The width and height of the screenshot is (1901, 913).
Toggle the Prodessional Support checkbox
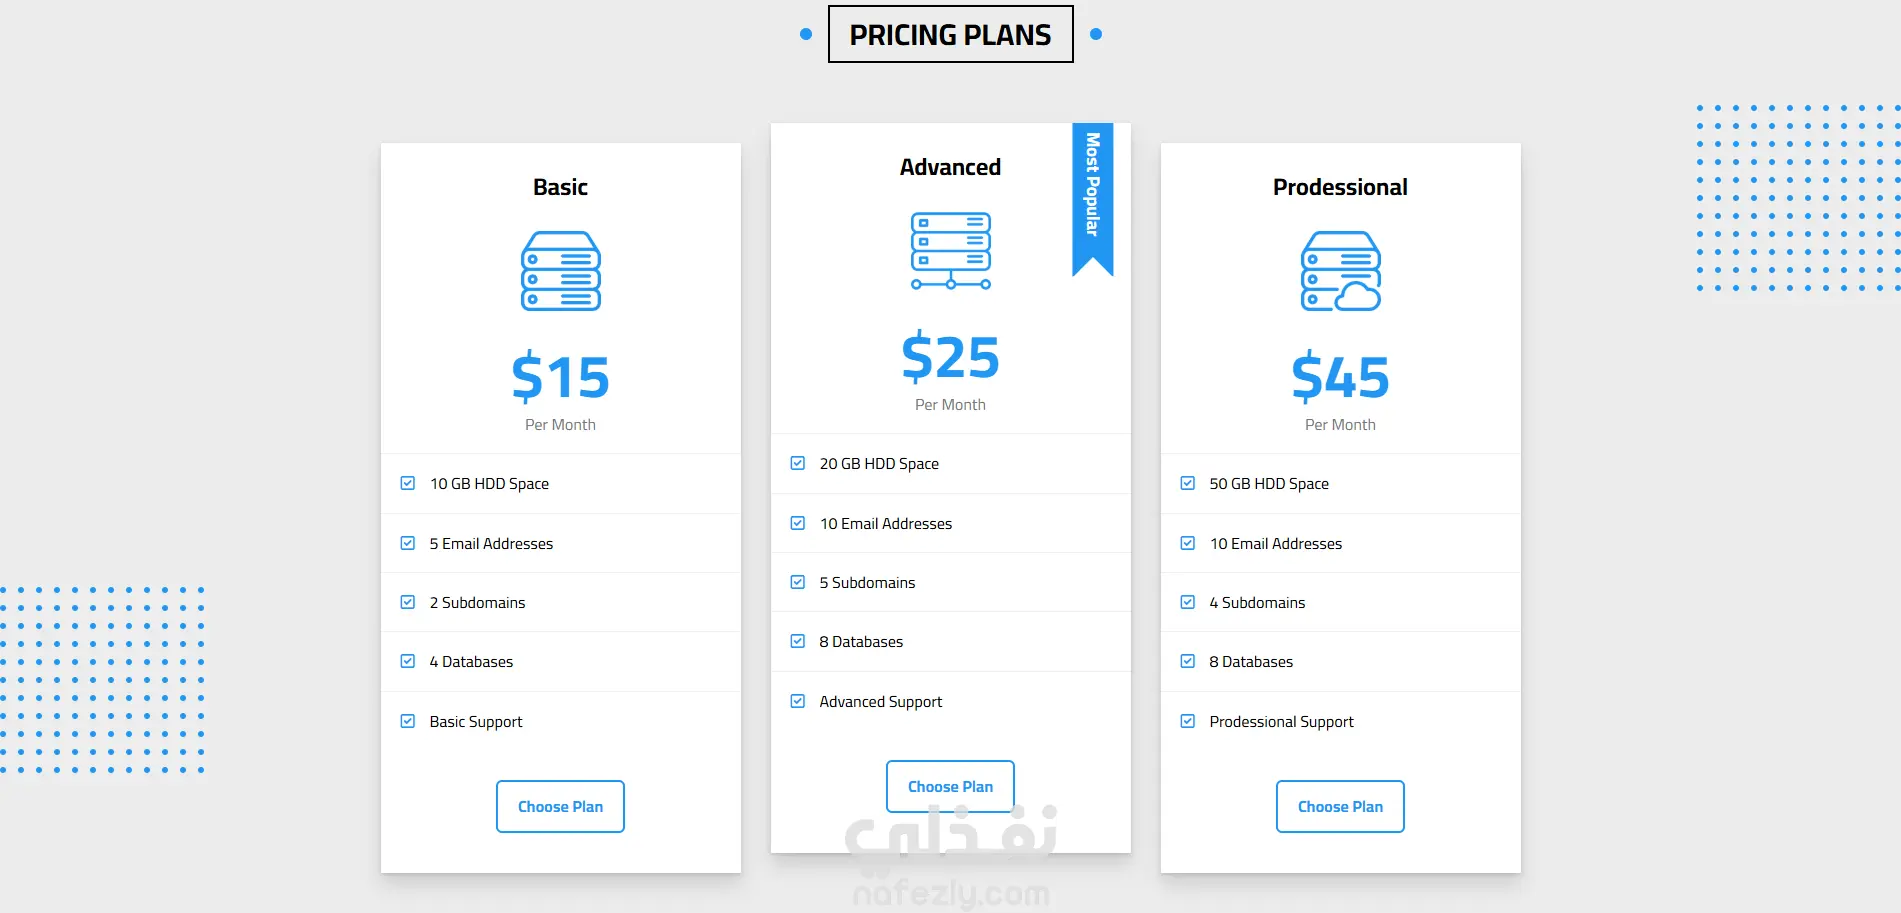(1188, 721)
